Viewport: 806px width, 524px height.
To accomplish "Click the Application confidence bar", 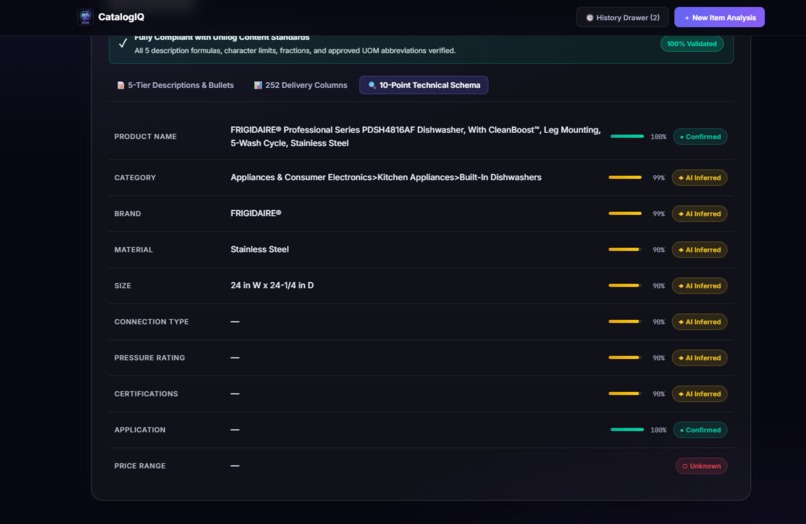I will (627, 429).
